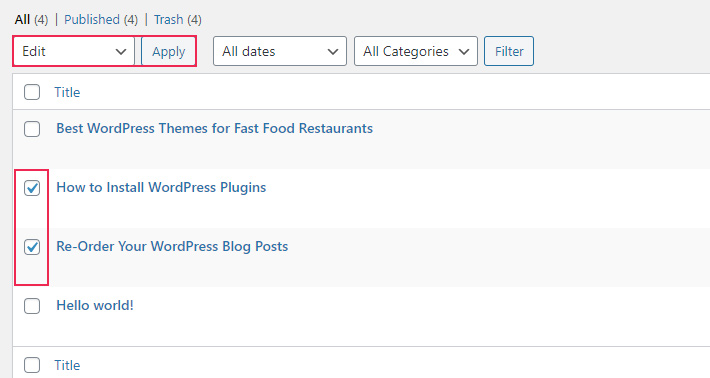Click the Apply button

(x=168, y=51)
